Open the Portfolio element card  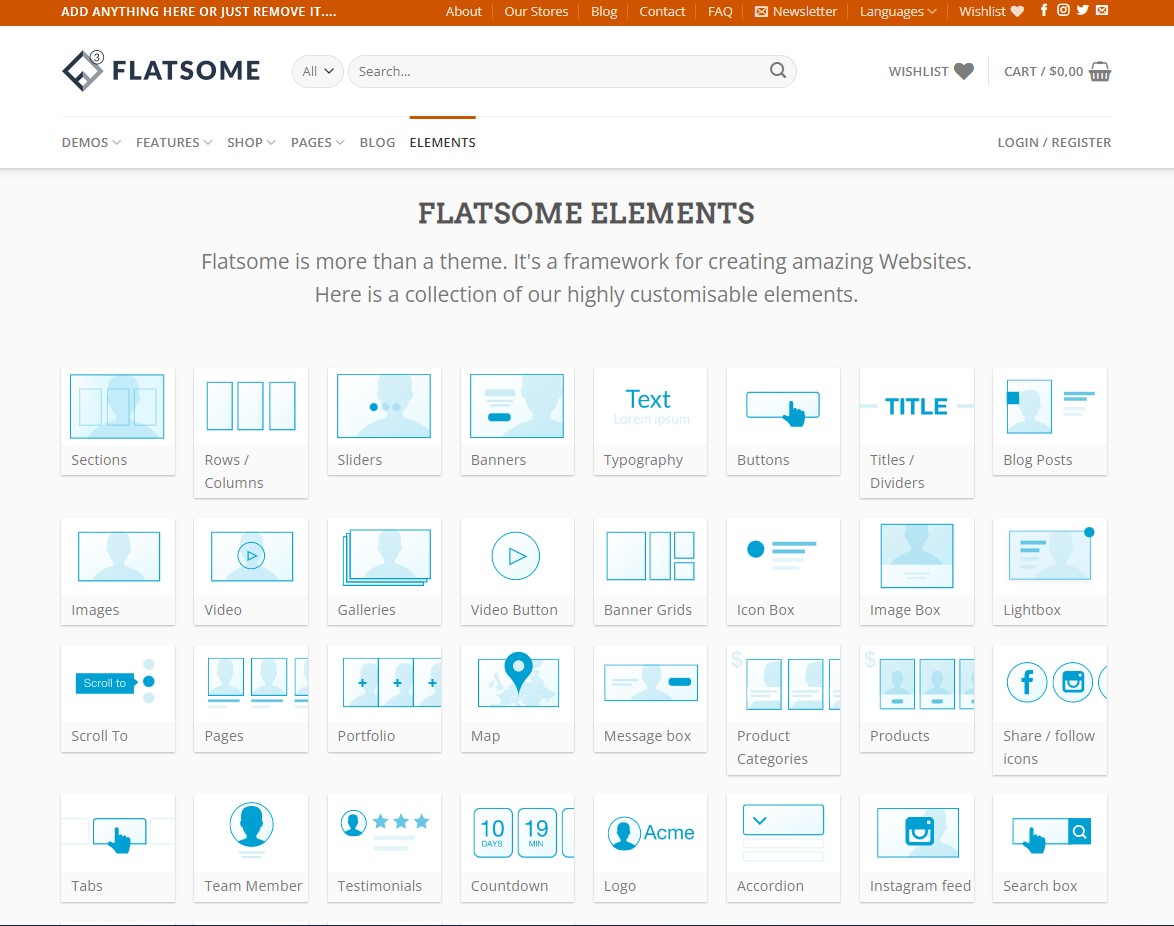point(384,698)
